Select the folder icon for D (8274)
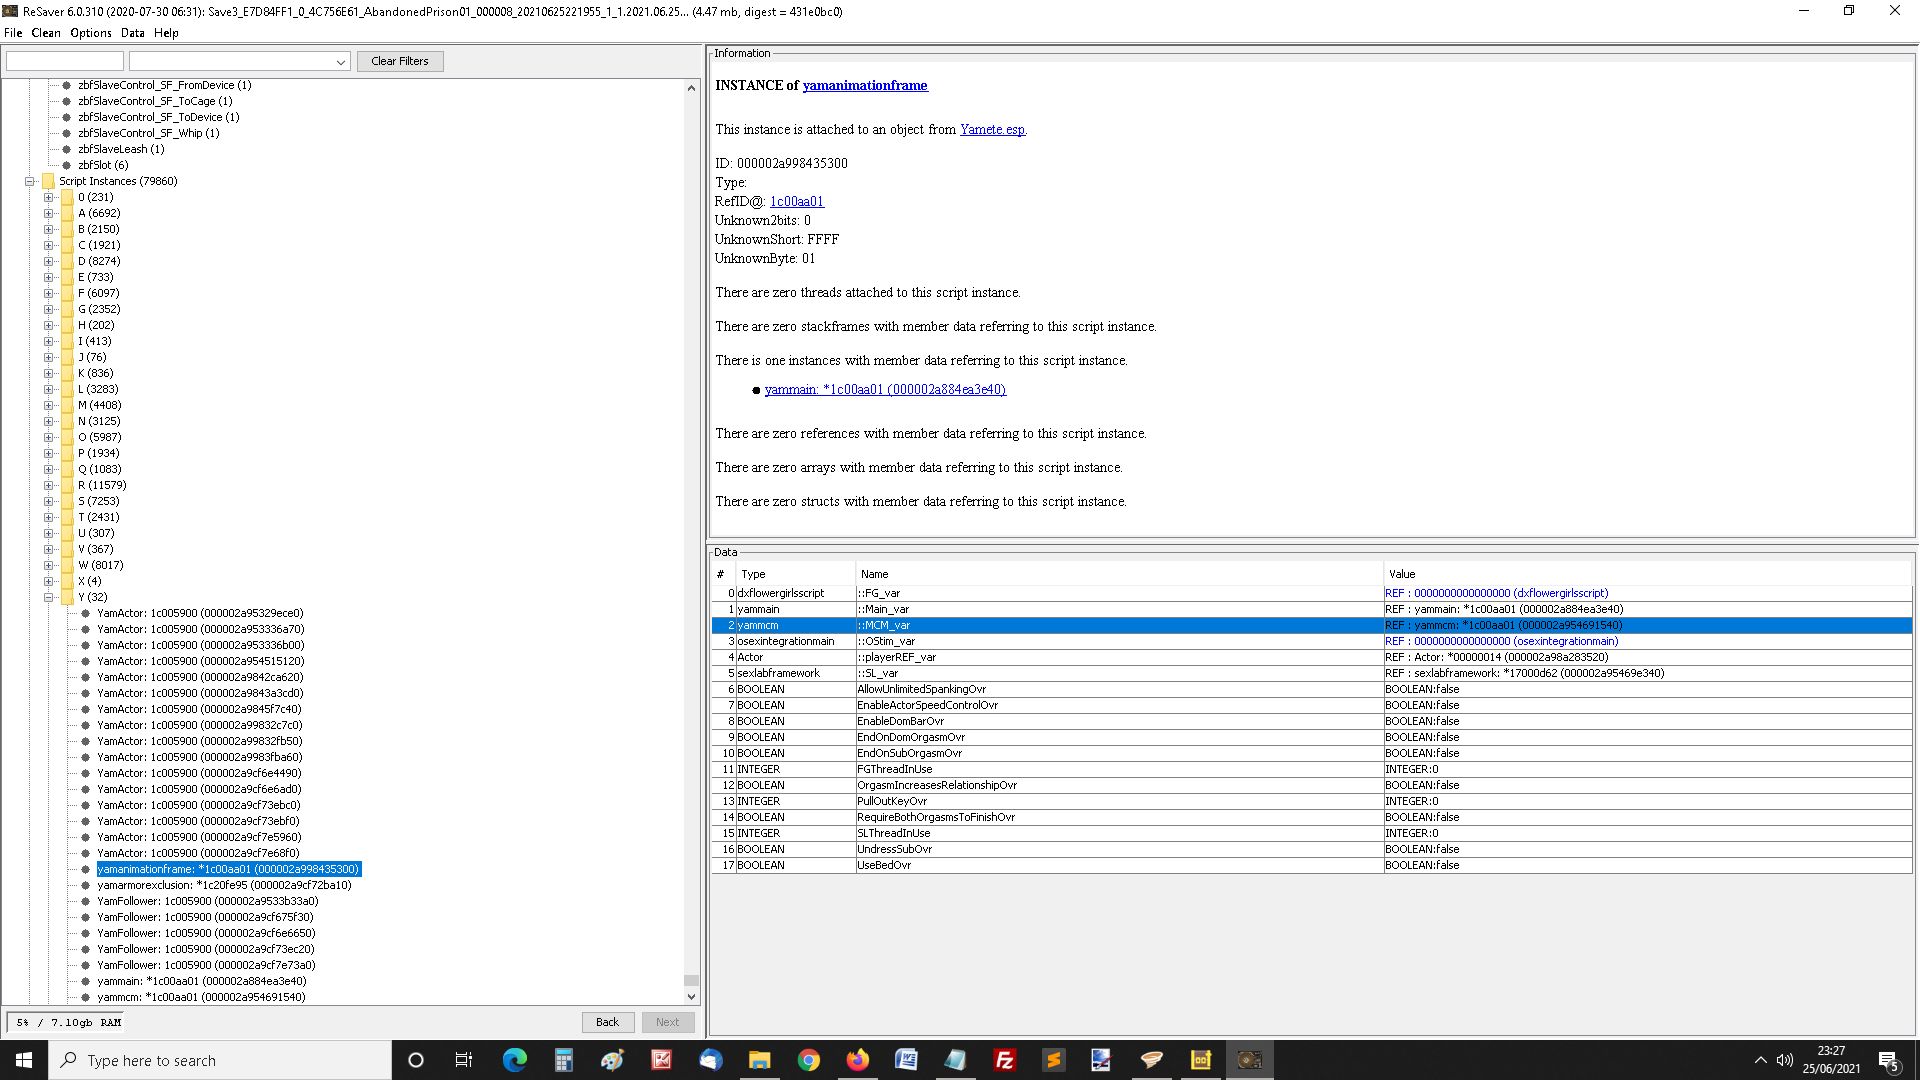Viewport: 1920px width, 1080px height. tap(67, 261)
